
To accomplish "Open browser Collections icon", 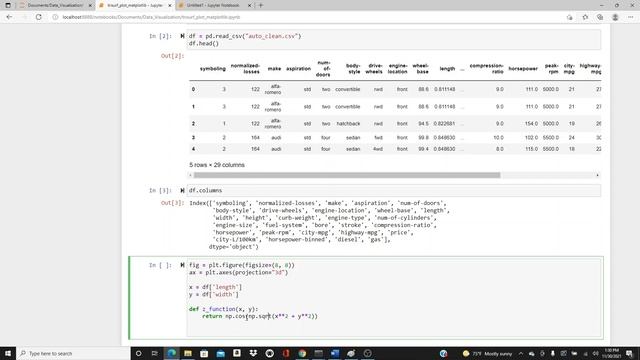I will (x=600, y=17).
